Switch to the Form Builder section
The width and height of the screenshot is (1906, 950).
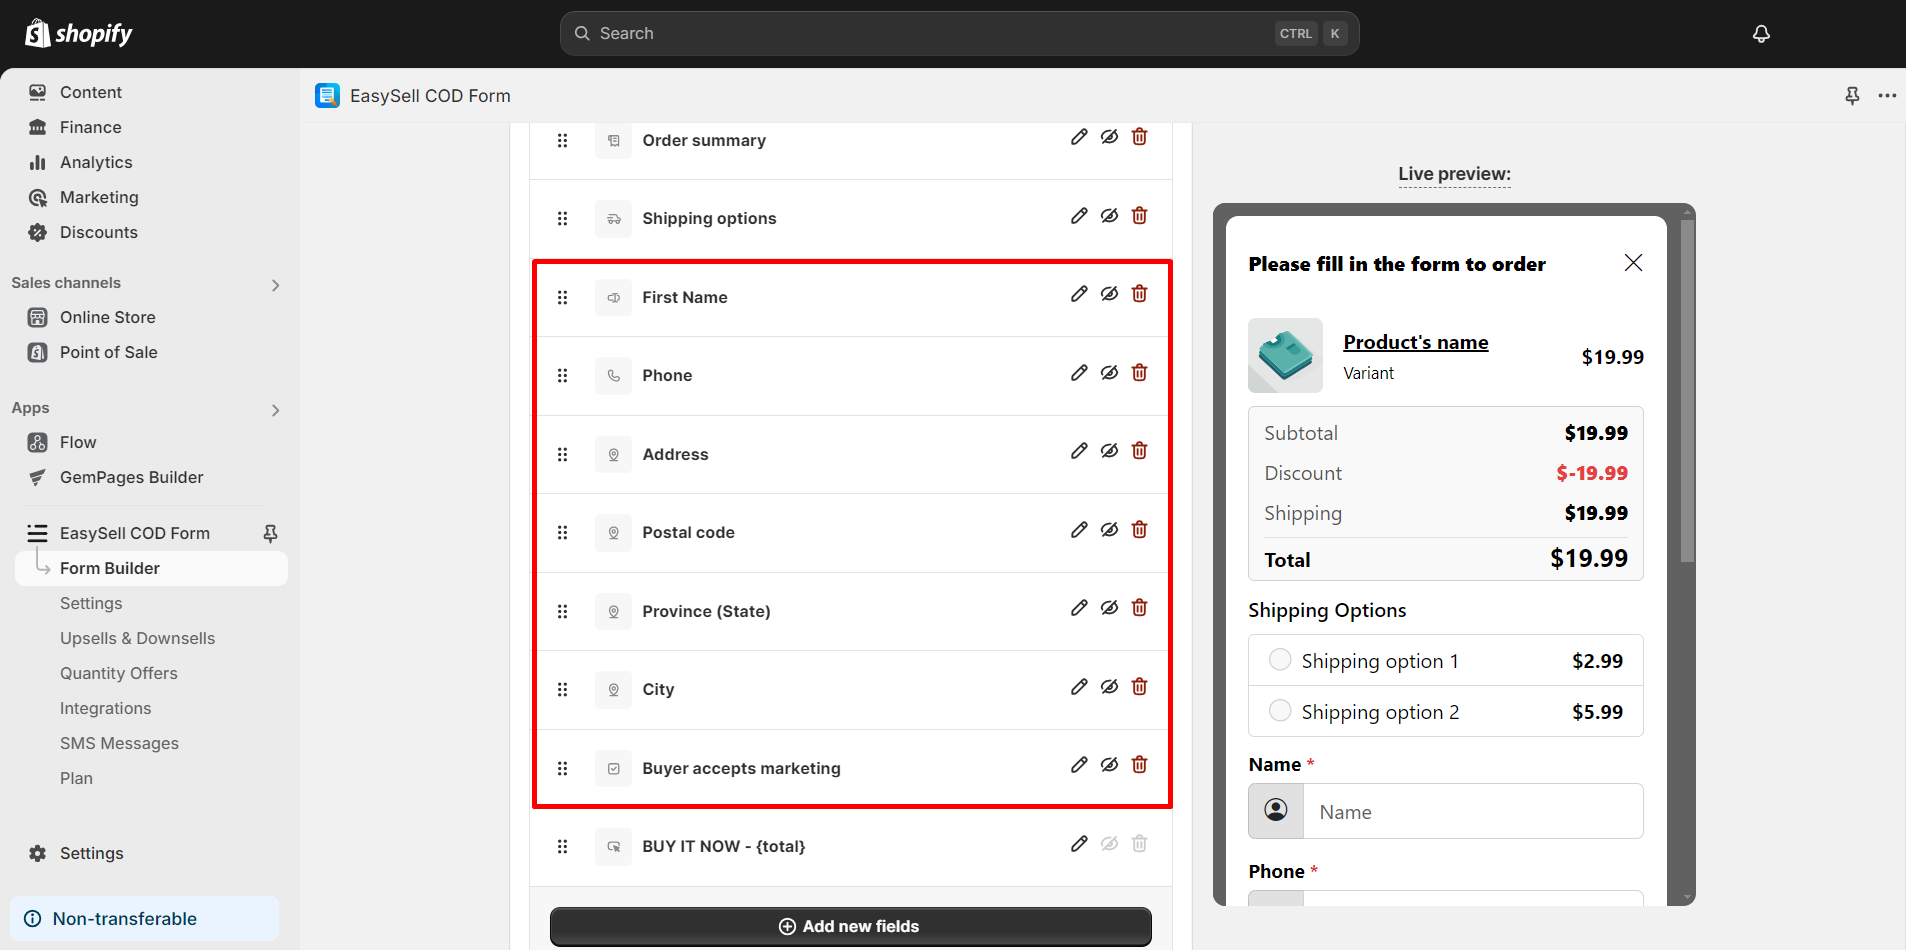[x=110, y=567]
